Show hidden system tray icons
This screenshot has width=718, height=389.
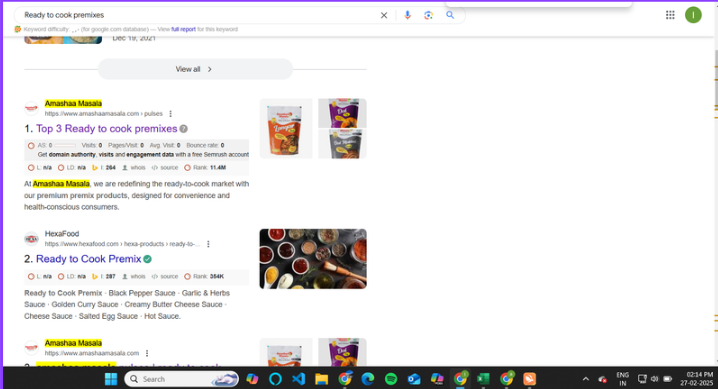coord(586,379)
